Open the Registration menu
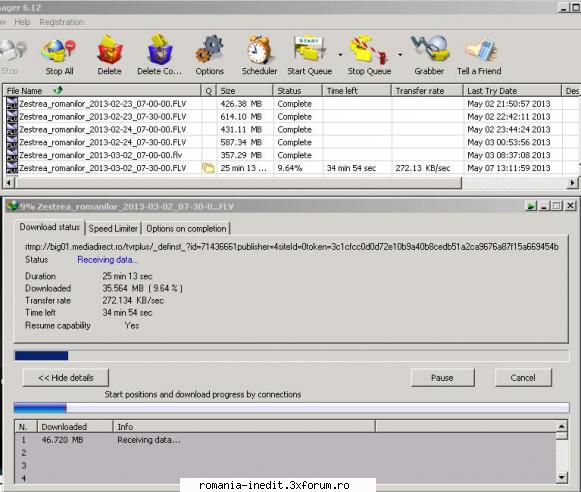This screenshot has height=492, width=581. [x=62, y=22]
